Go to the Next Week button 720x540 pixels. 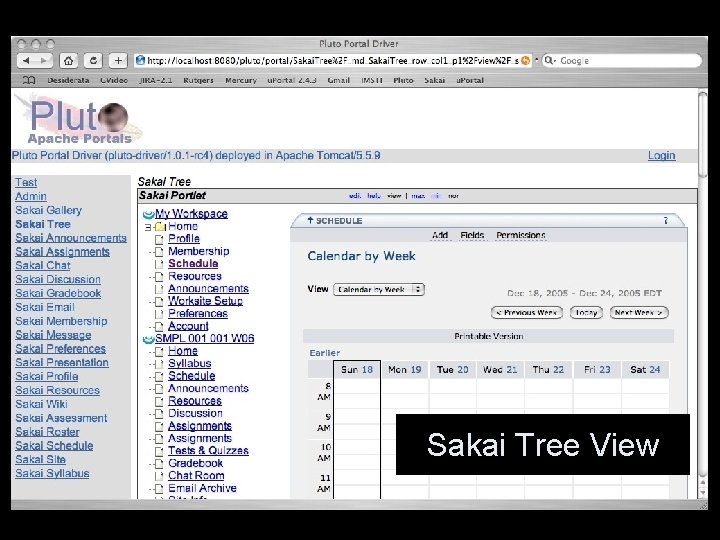tap(639, 313)
